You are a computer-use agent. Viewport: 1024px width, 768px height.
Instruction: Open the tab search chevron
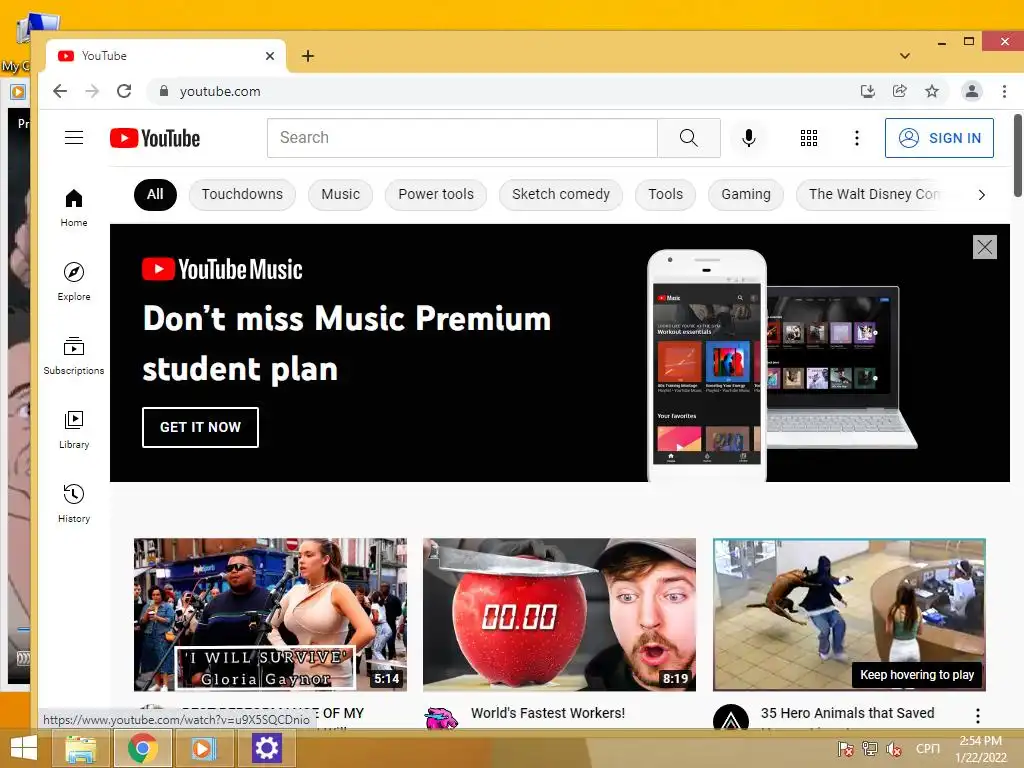point(904,56)
